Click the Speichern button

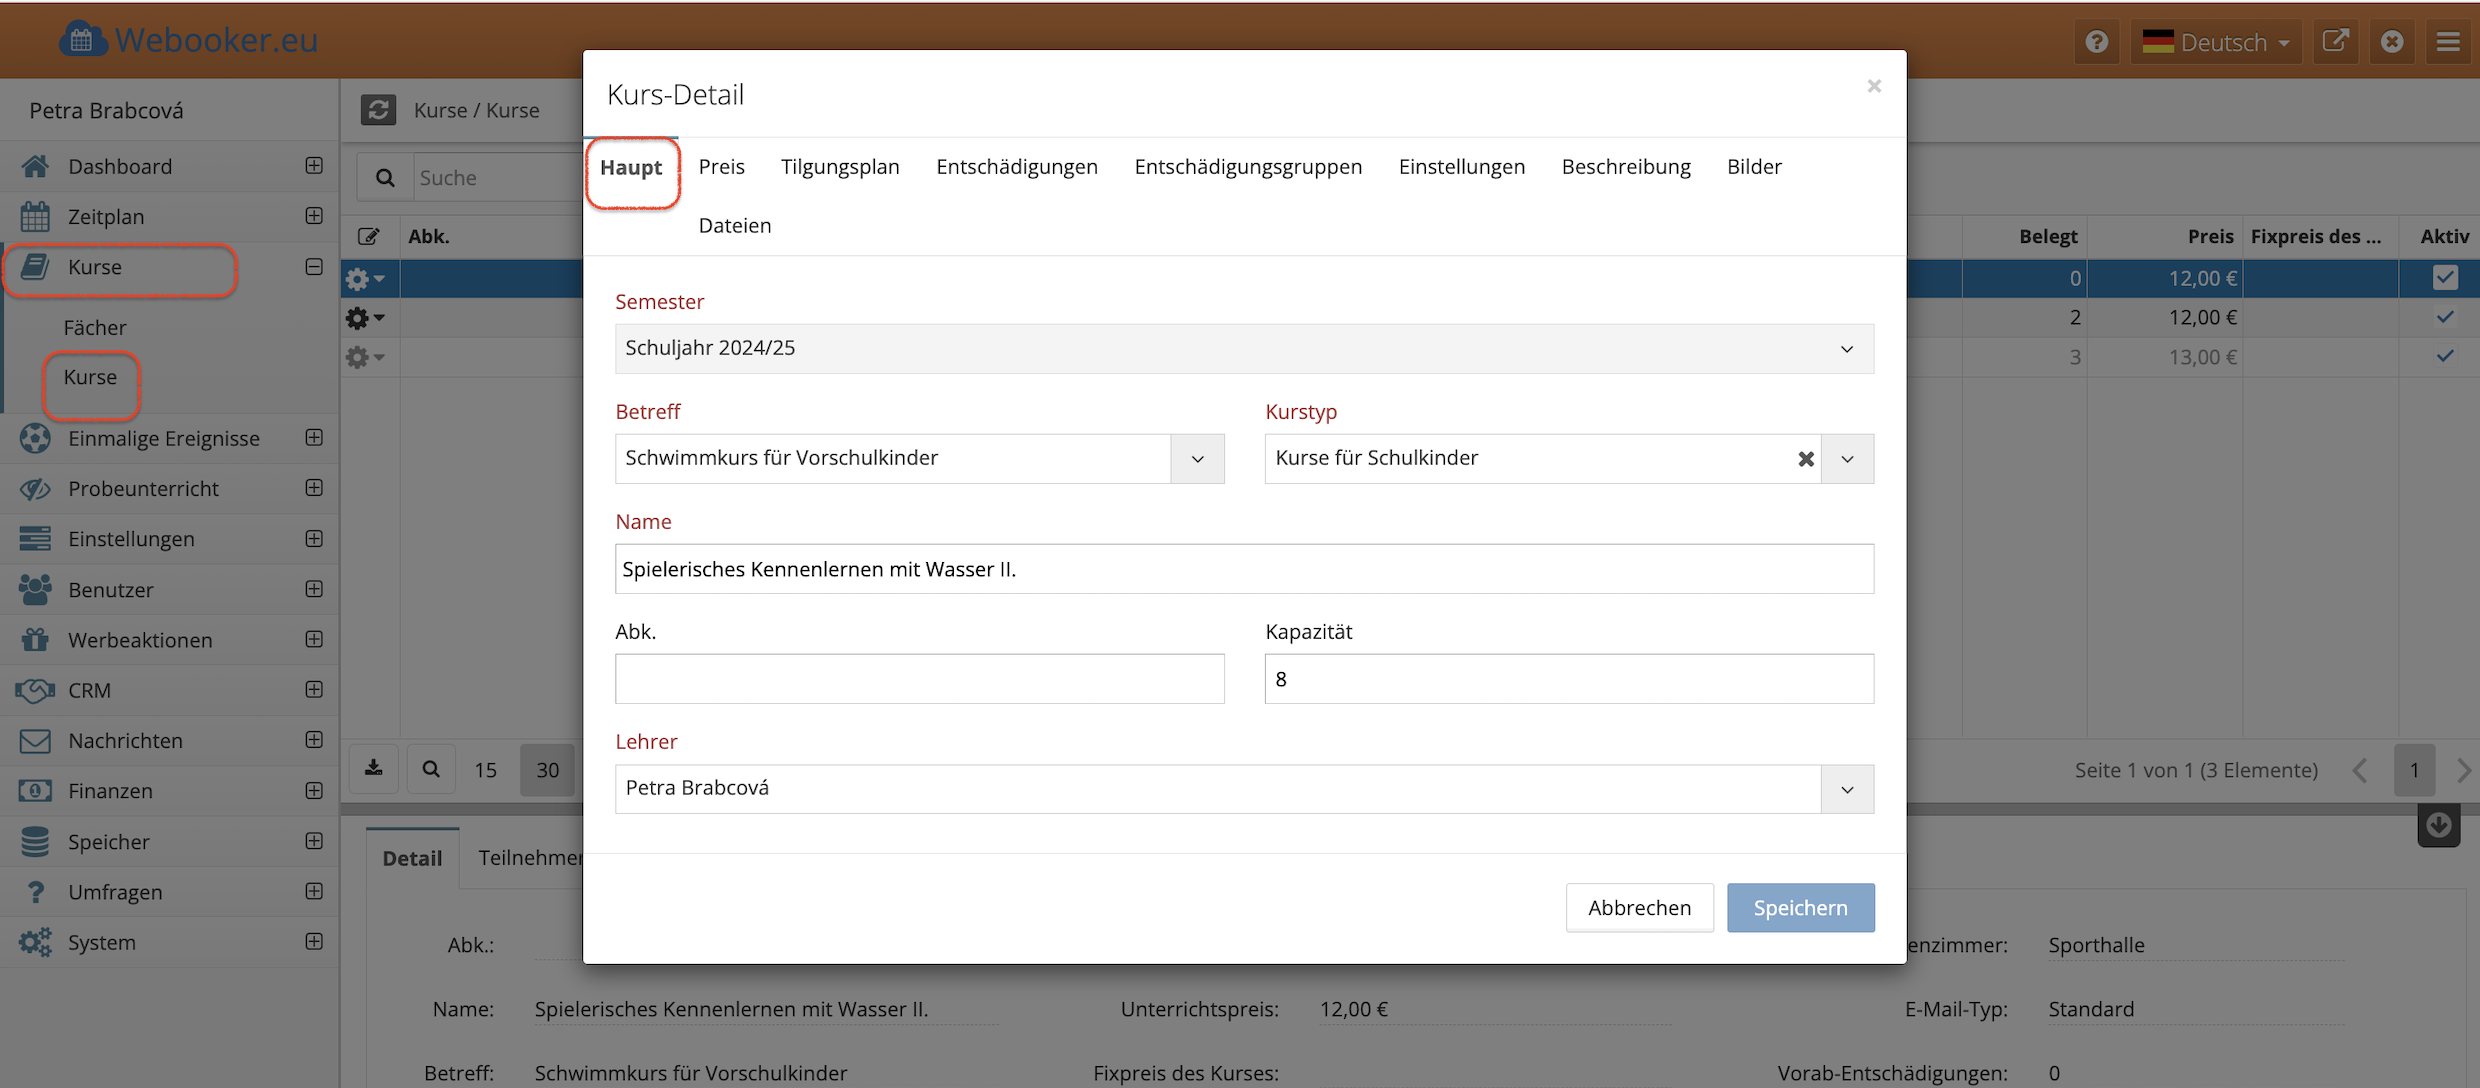pos(1800,908)
